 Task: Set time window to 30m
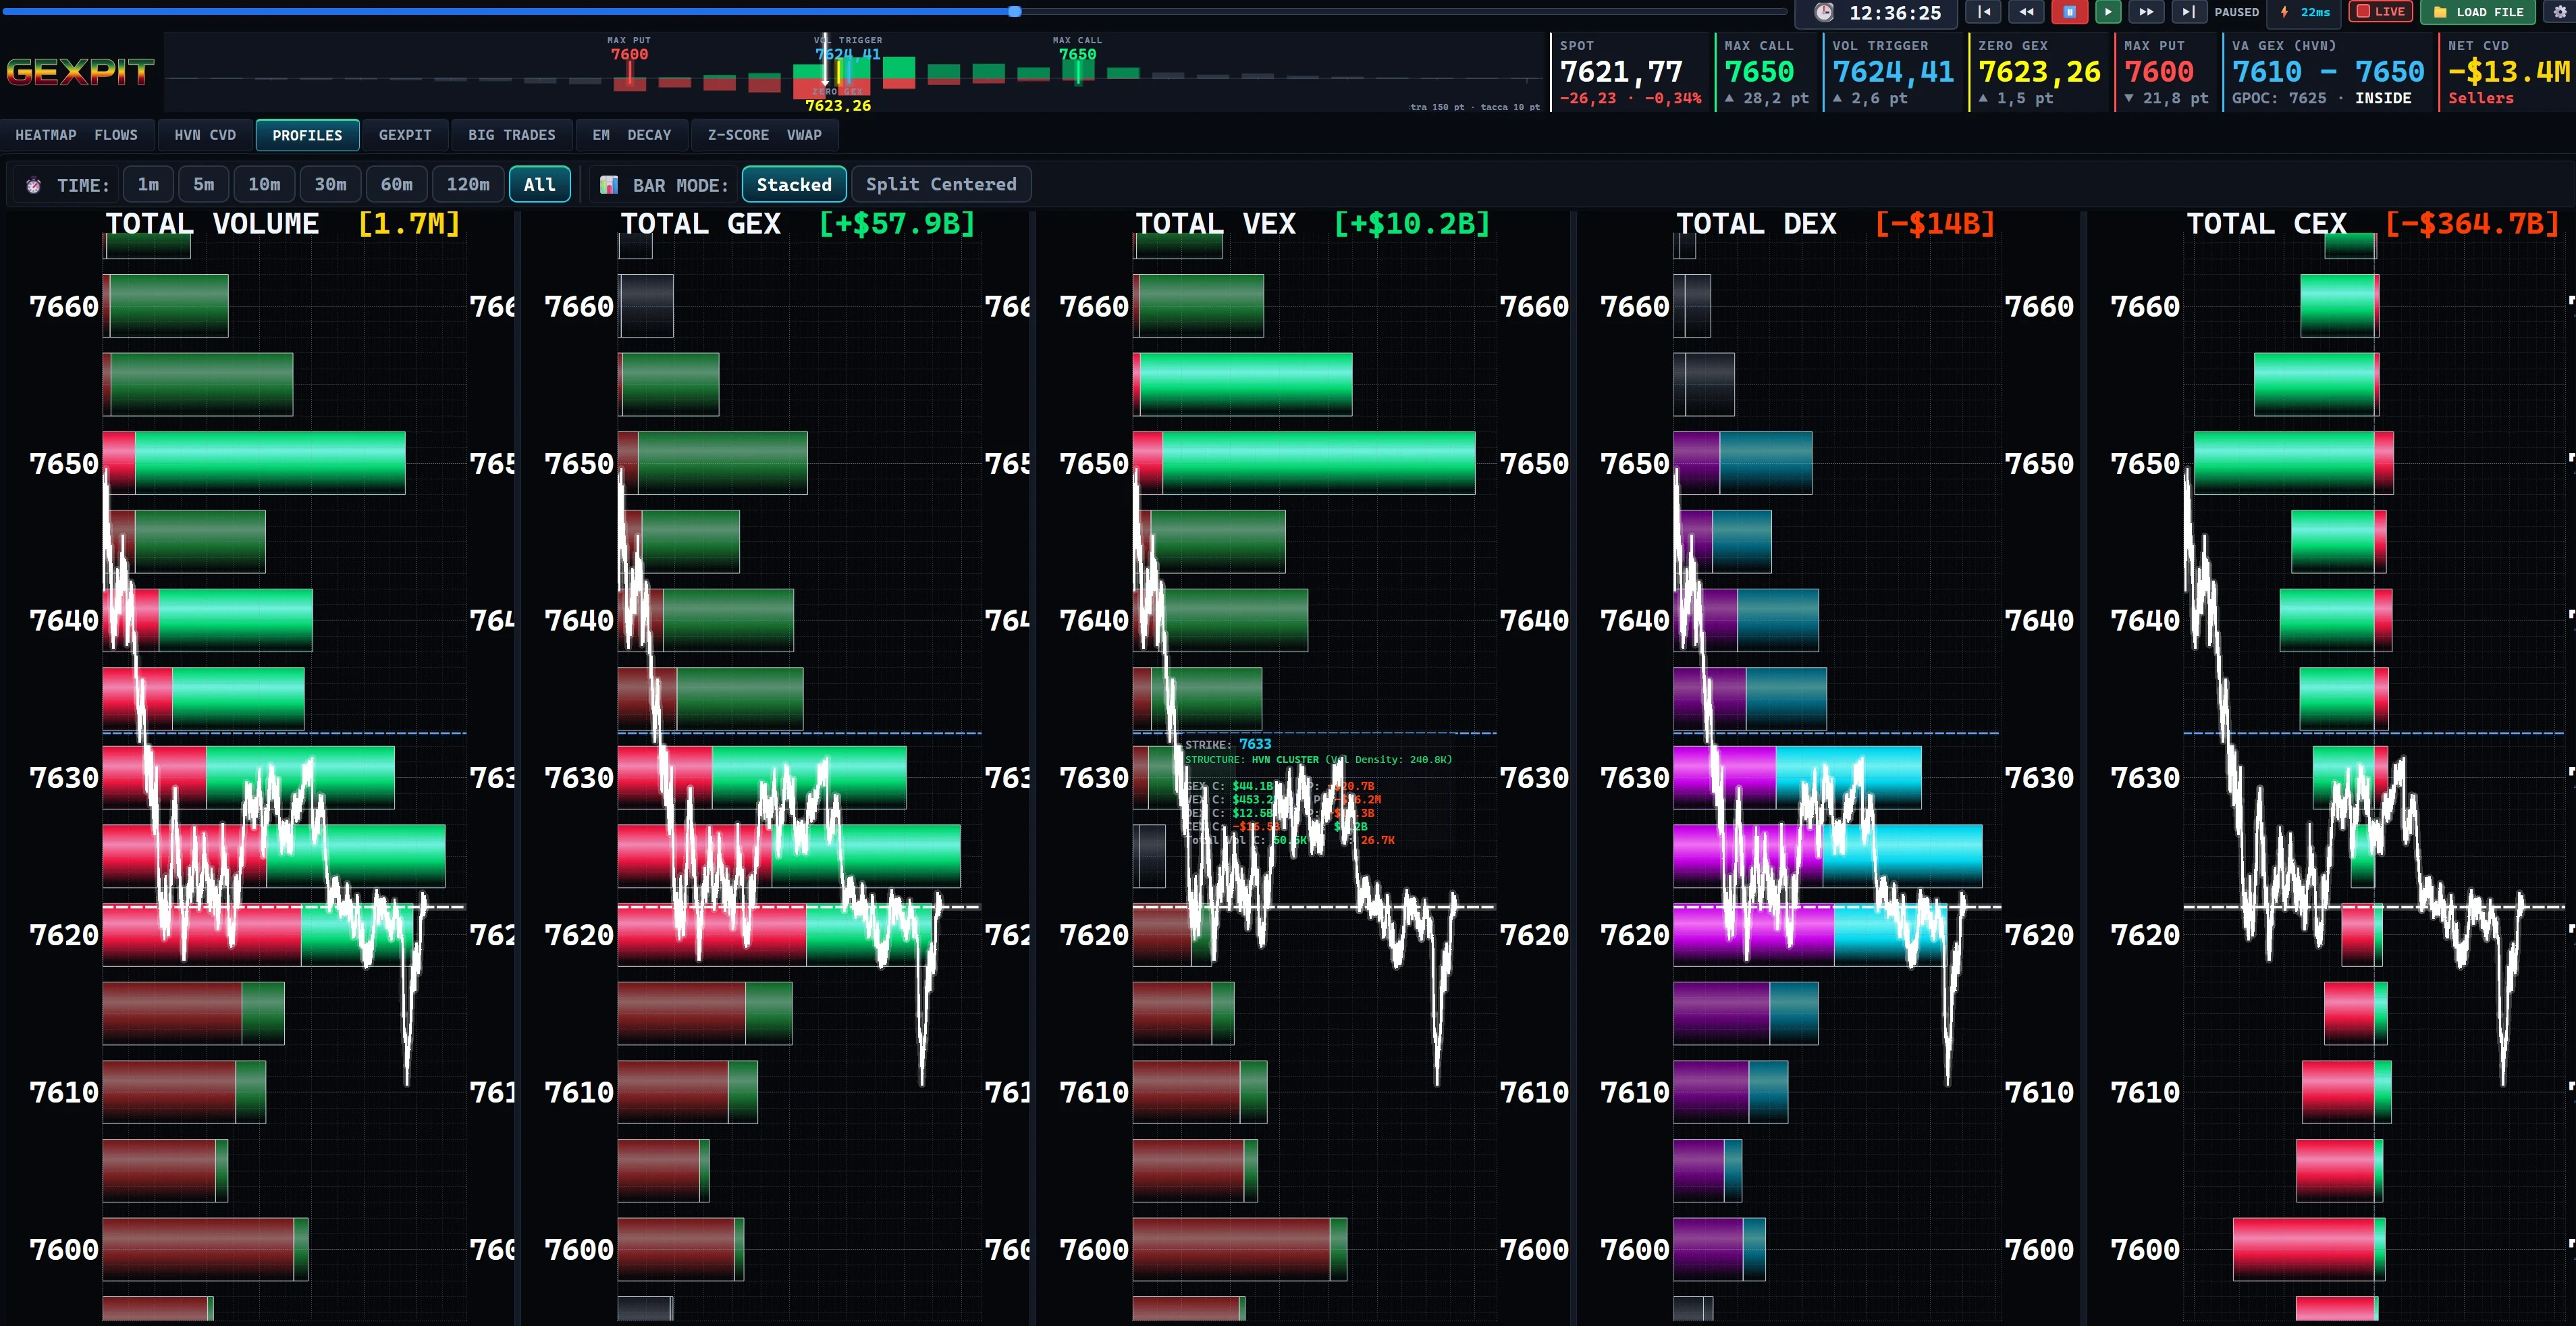(x=330, y=184)
